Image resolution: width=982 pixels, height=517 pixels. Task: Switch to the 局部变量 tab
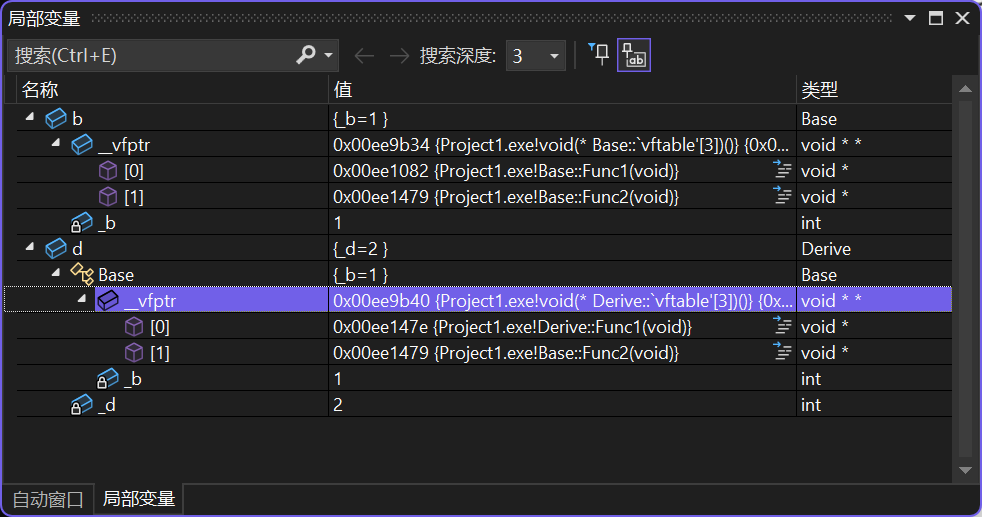point(139,499)
